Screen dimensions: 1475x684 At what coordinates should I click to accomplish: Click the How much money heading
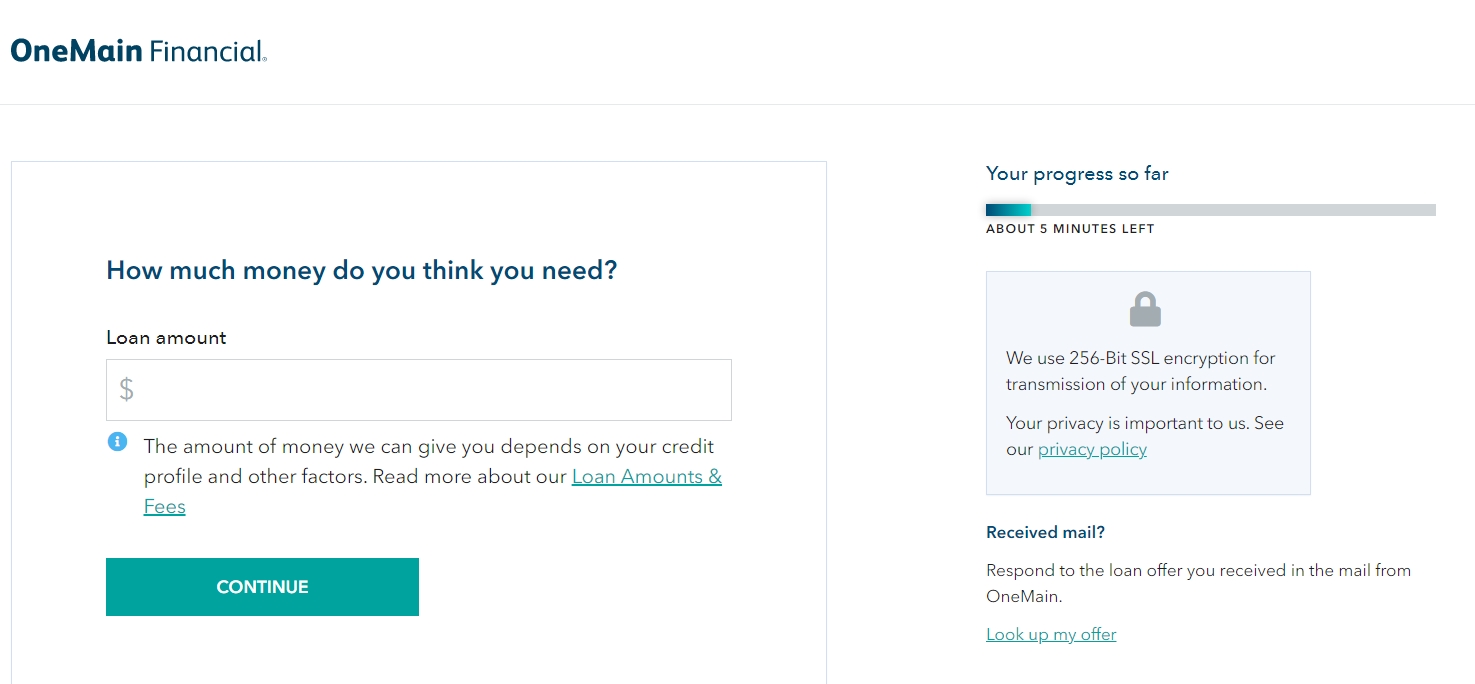click(361, 269)
